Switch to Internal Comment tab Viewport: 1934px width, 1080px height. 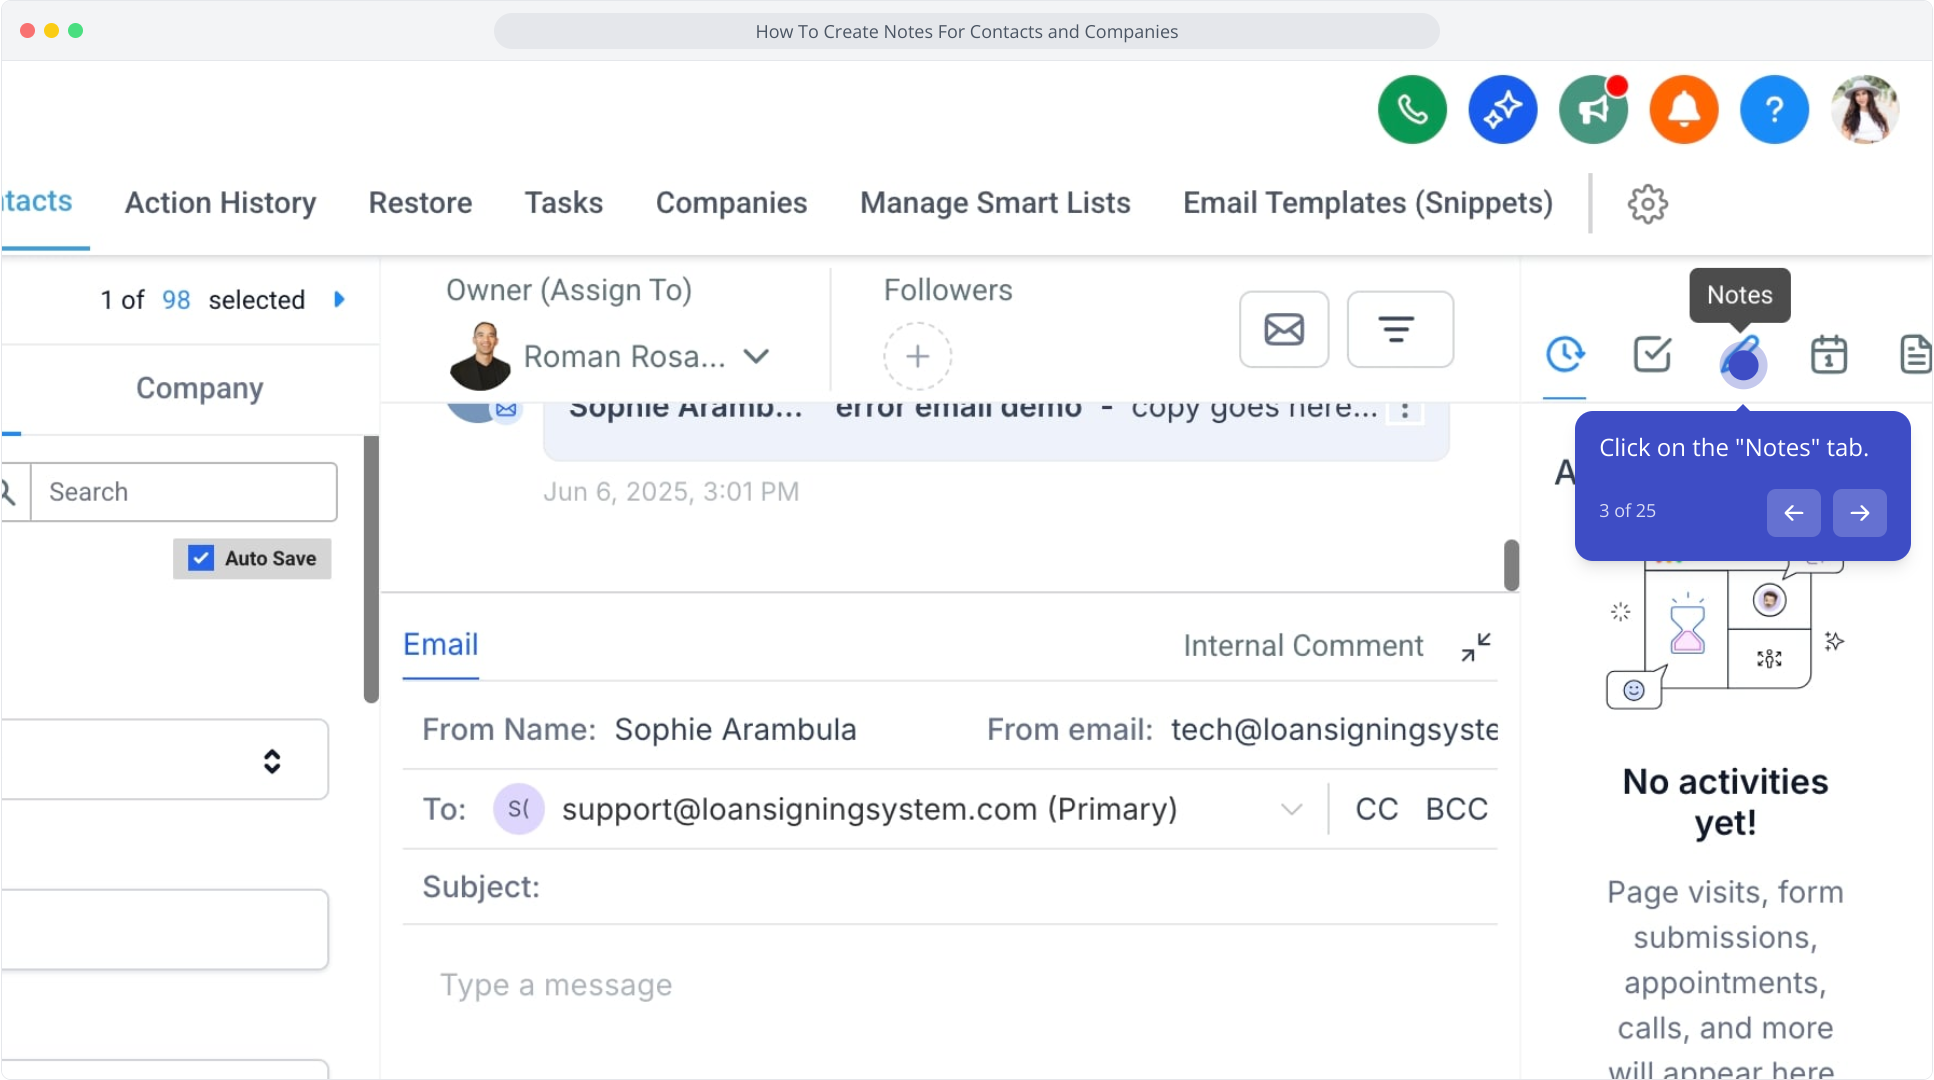1303,646
